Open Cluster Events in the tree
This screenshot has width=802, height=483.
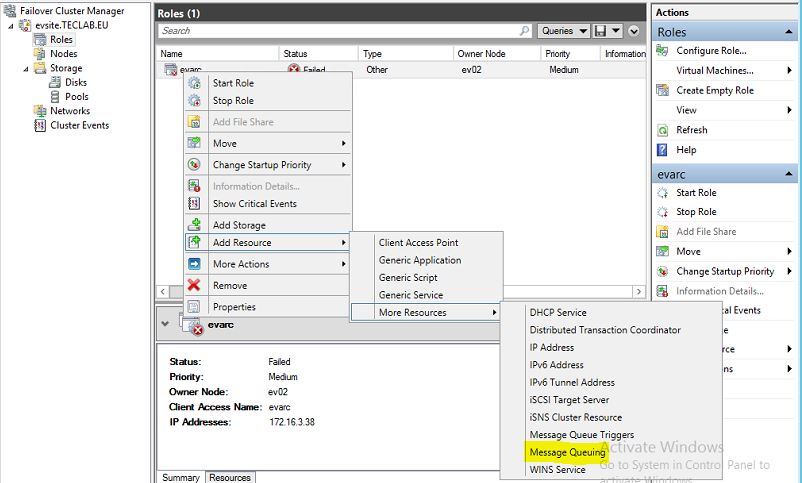79,125
